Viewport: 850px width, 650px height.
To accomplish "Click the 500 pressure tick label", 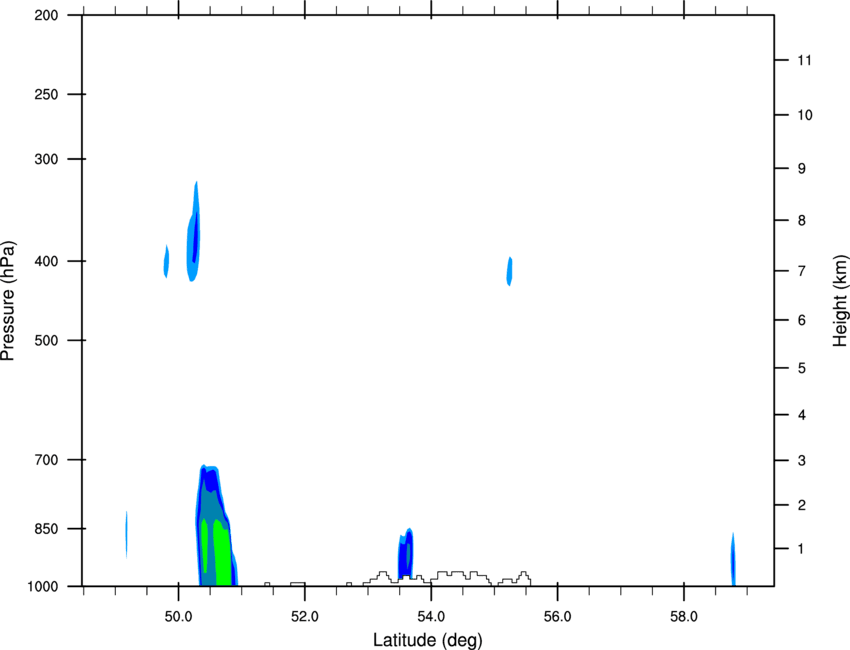I will (x=47, y=340).
